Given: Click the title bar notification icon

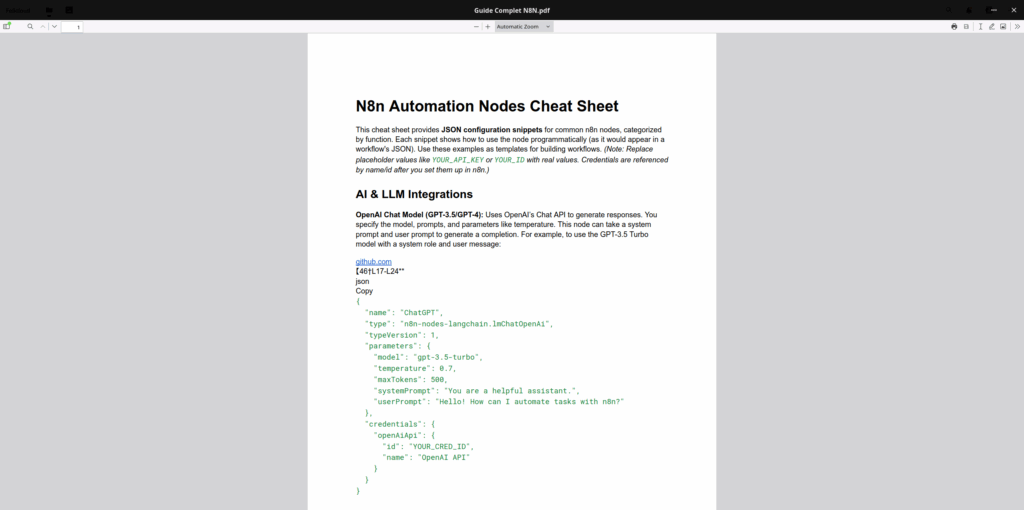Looking at the screenshot, I should pos(968,10).
